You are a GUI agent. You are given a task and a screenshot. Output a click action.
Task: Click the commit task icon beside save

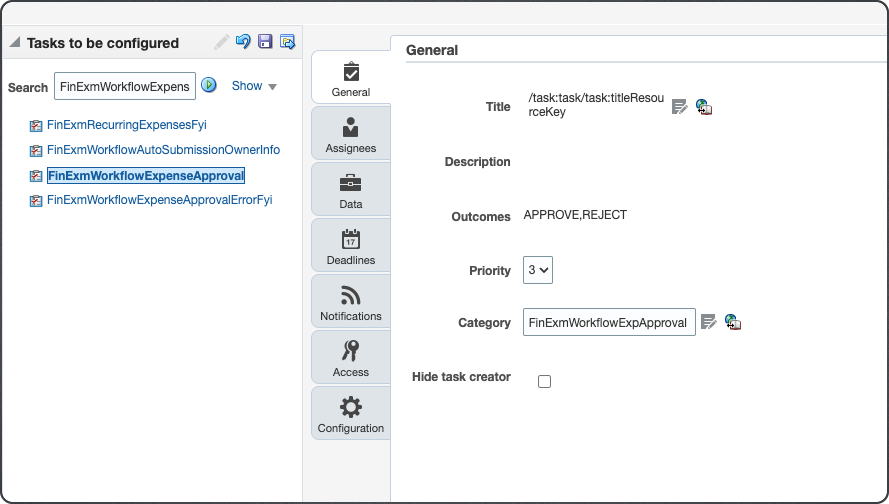(x=287, y=42)
